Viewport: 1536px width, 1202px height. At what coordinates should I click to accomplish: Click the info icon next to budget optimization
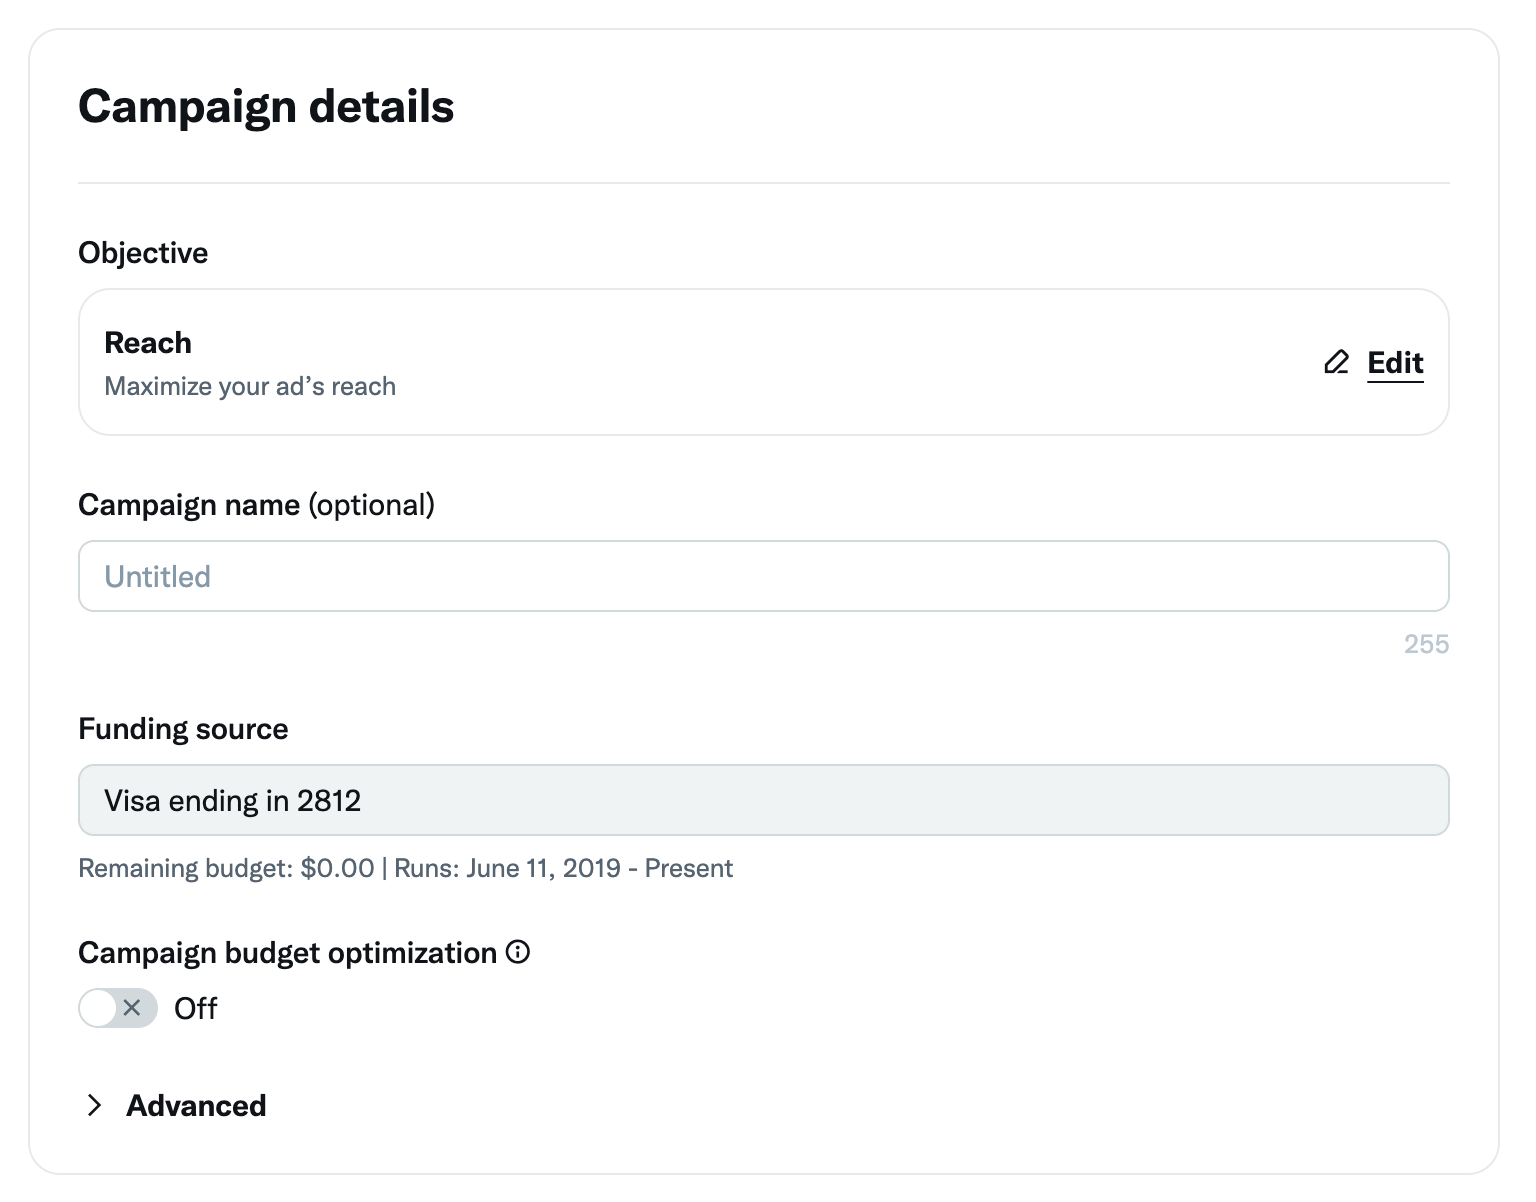[518, 952]
